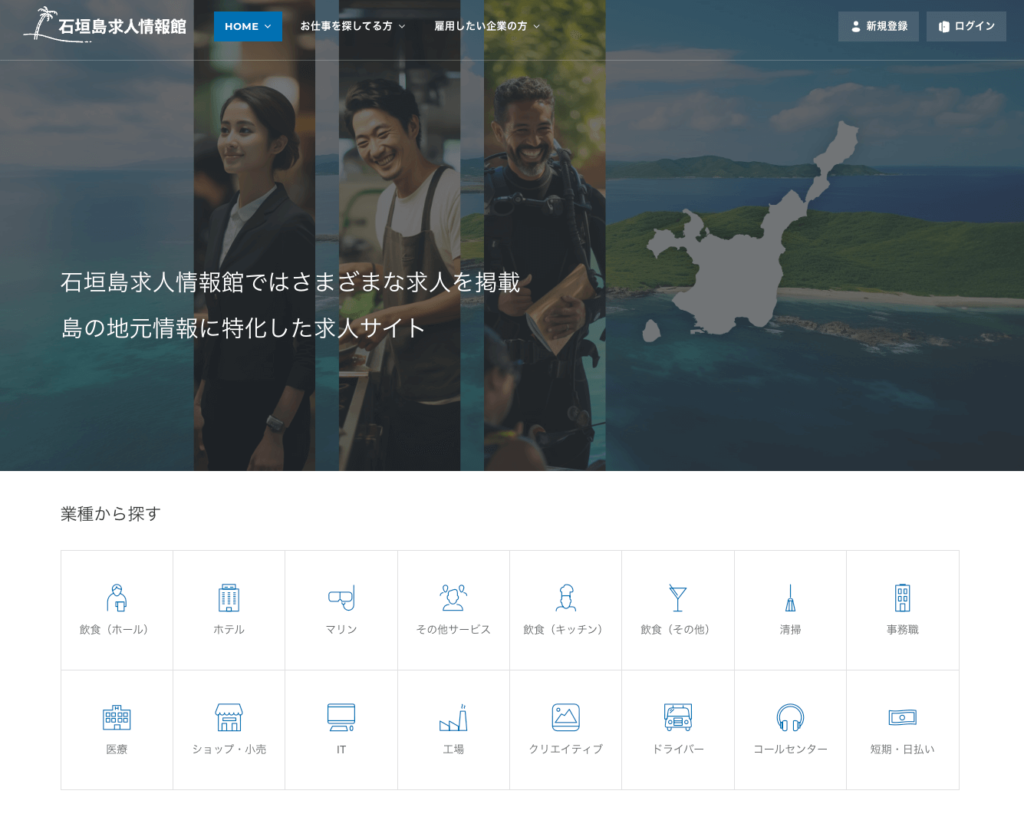Viewport: 1024px width, 817px height.
Task: Click the 石垣島求人情報館 site logo
Action: pyautogui.click(x=105, y=26)
